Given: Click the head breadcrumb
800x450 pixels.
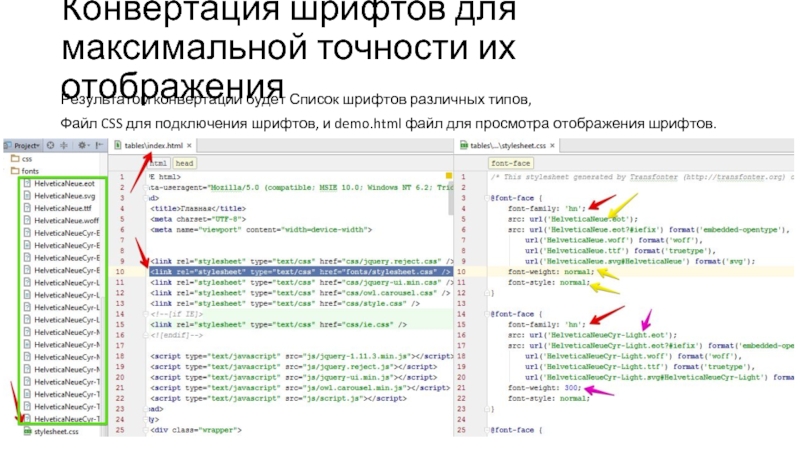Looking at the screenshot, I should tap(184, 163).
